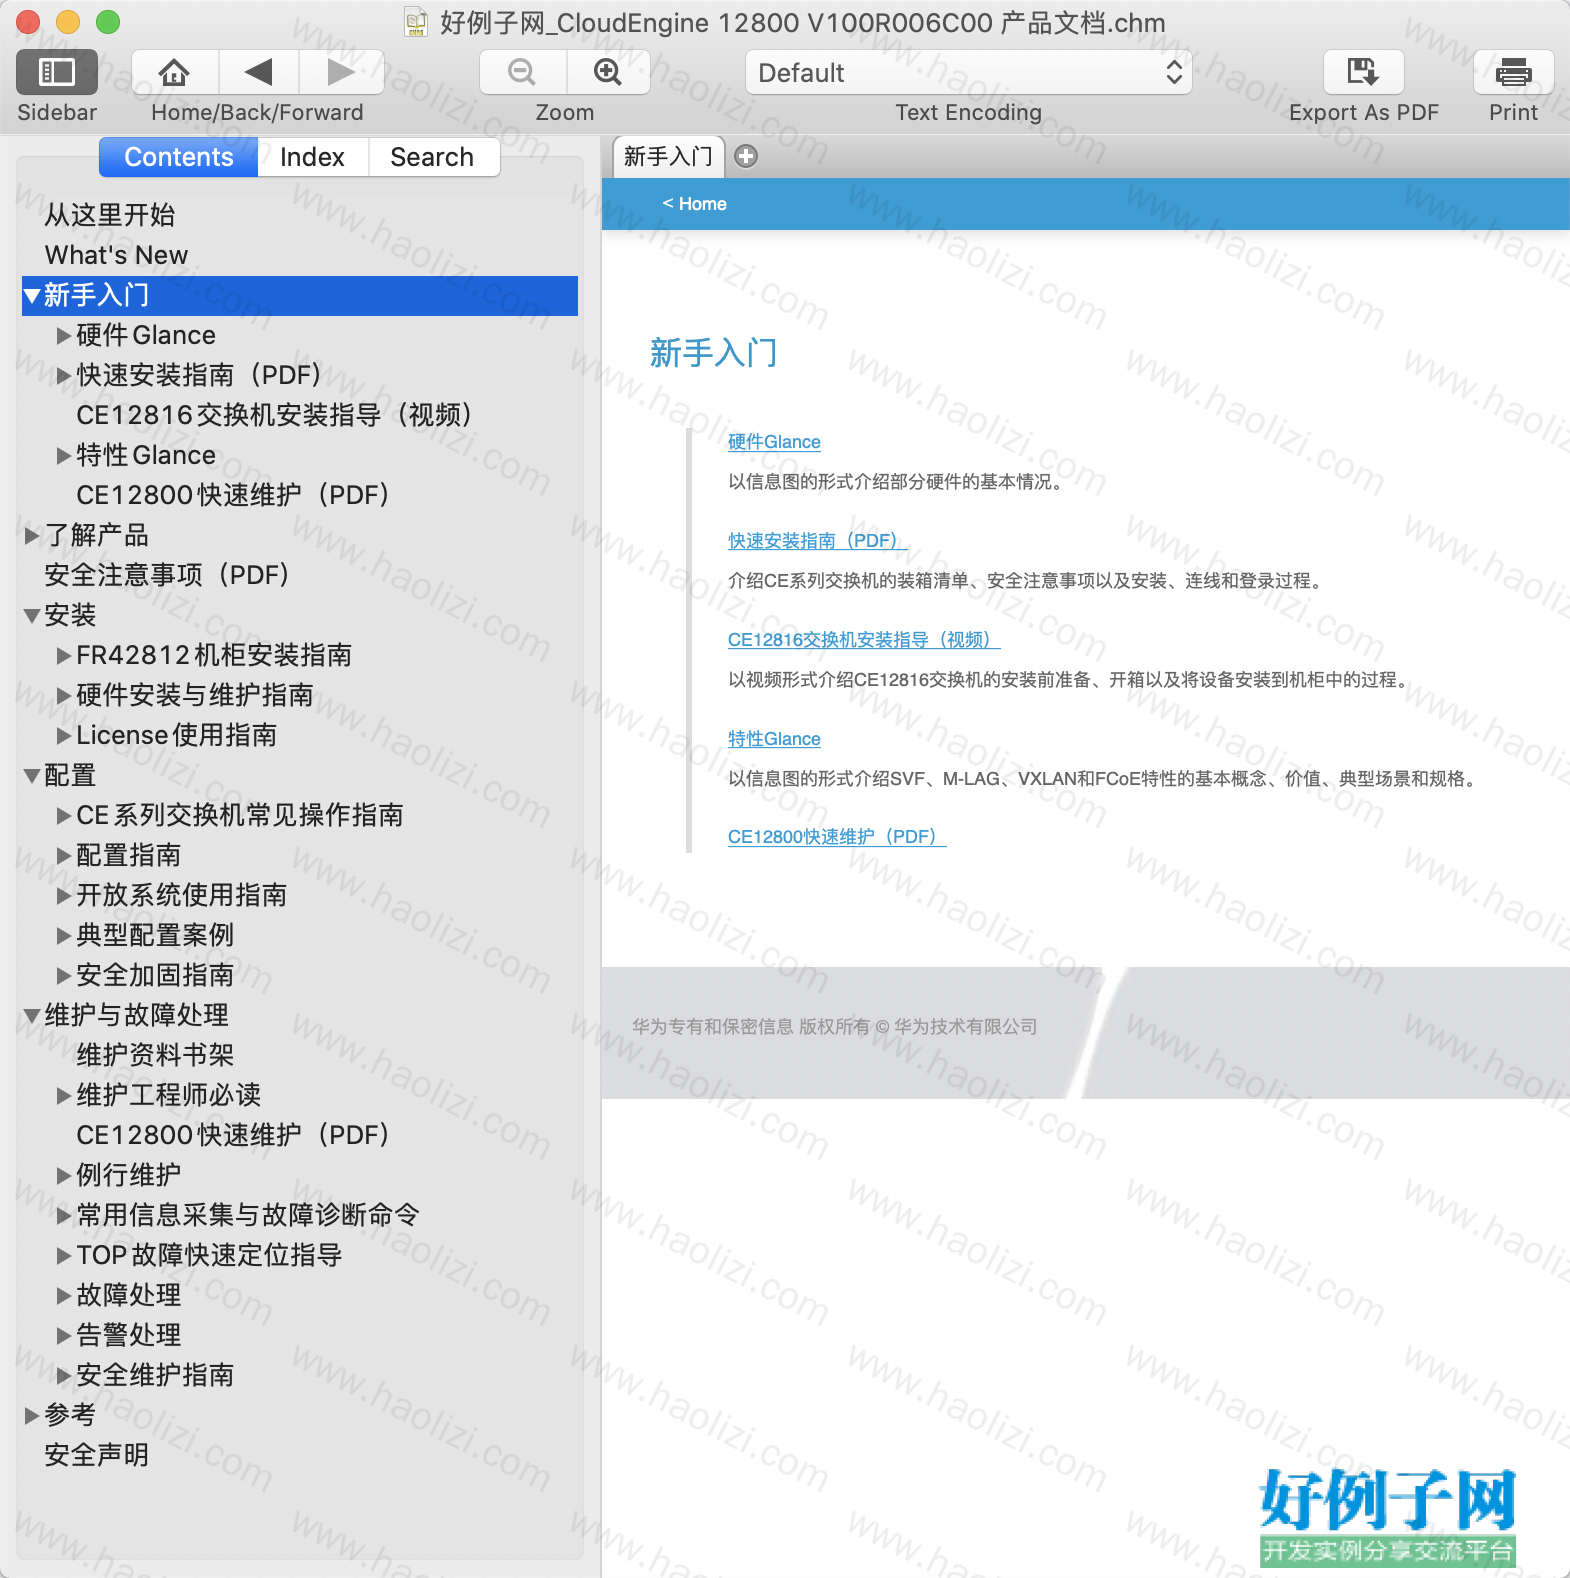Expand FR42812 机柜安装指南 node

(x=64, y=655)
